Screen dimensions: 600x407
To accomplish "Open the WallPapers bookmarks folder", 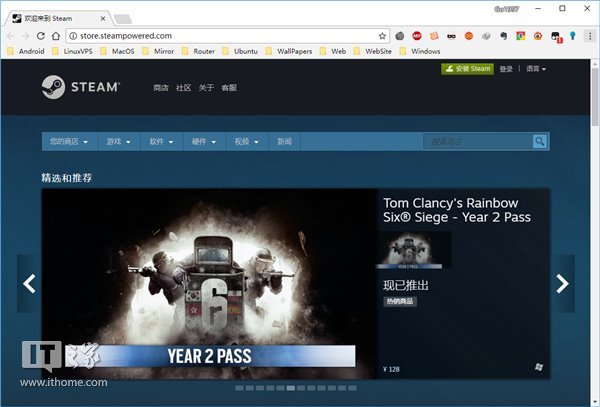I will pos(289,51).
